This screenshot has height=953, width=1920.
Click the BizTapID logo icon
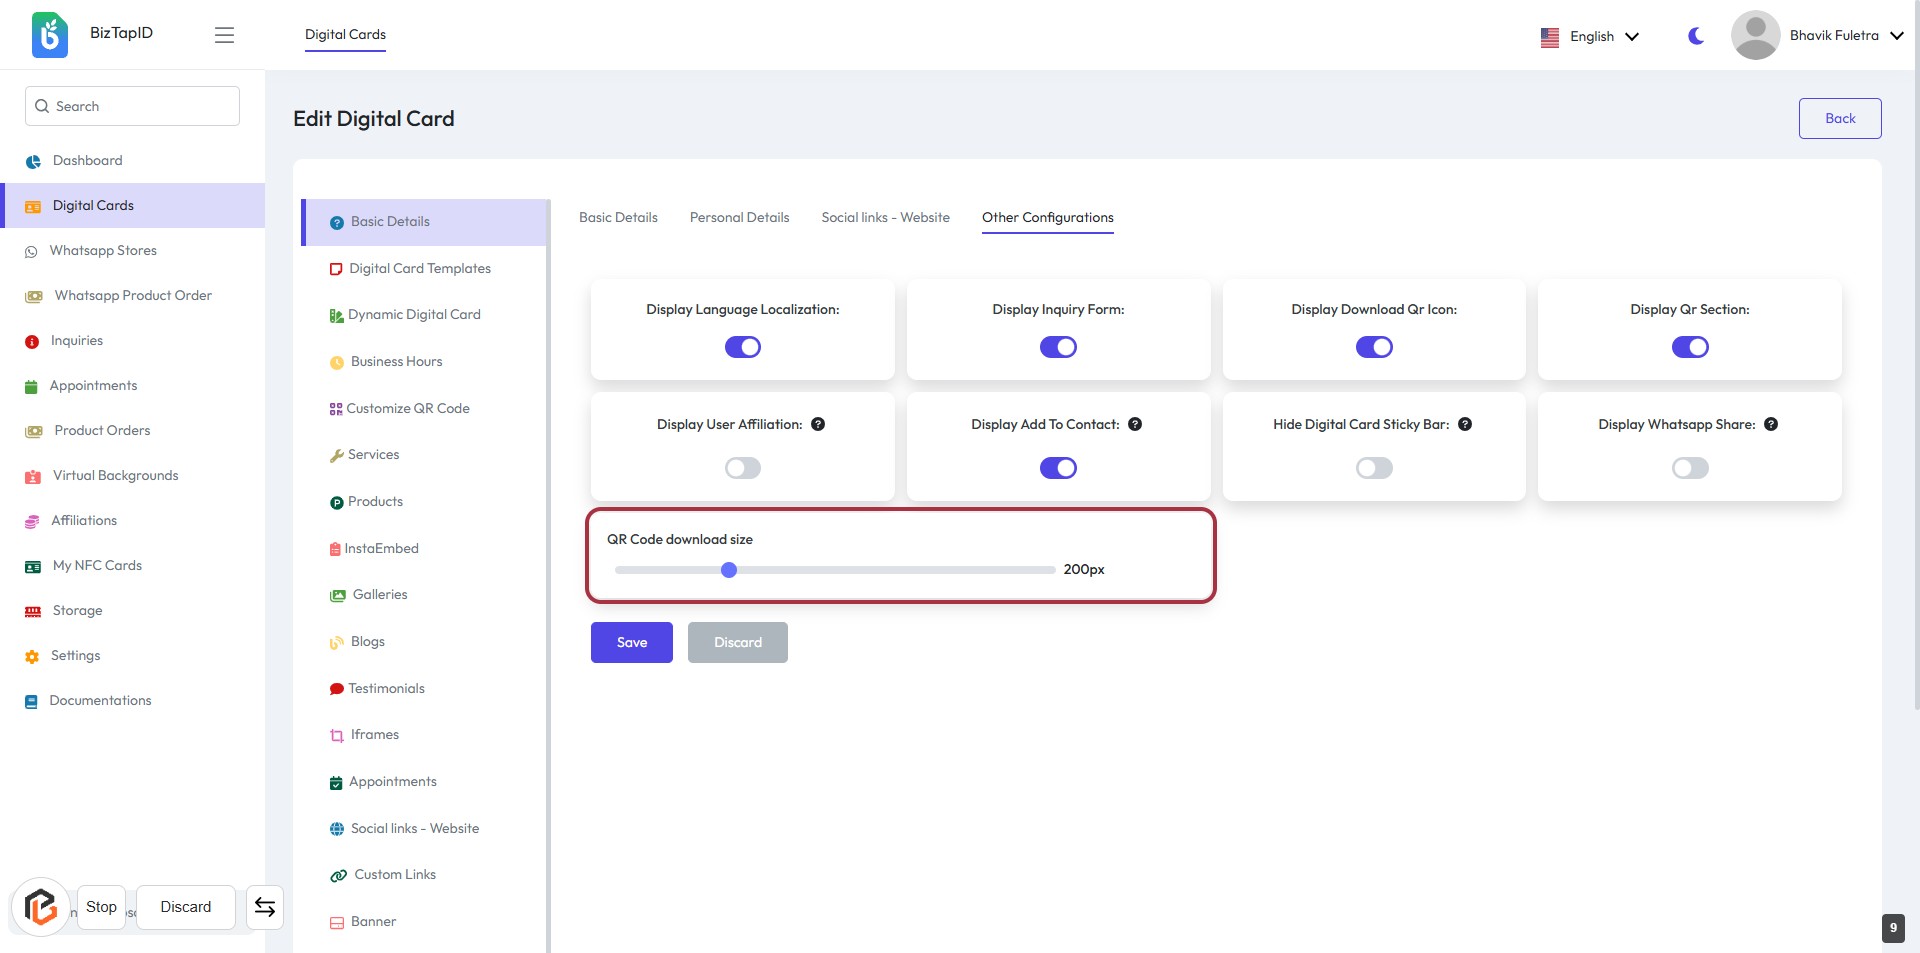pyautogui.click(x=50, y=35)
